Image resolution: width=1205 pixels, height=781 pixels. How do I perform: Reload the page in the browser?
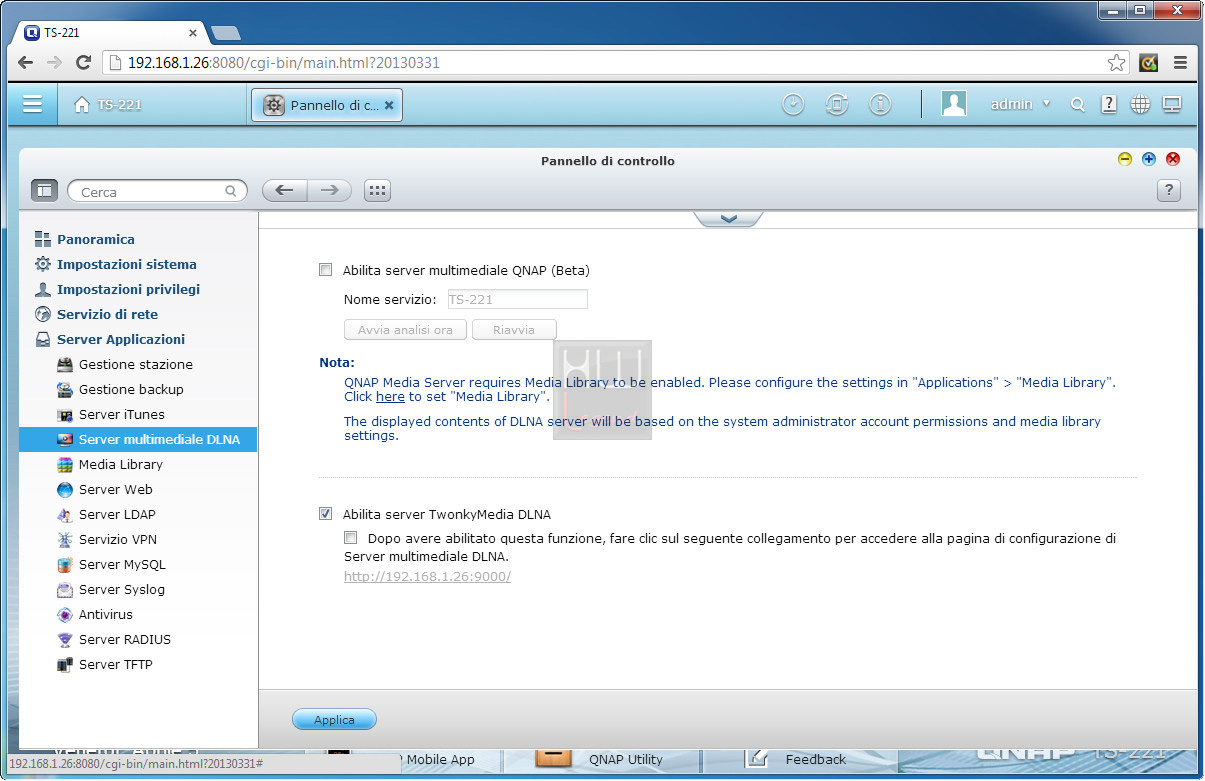(84, 62)
